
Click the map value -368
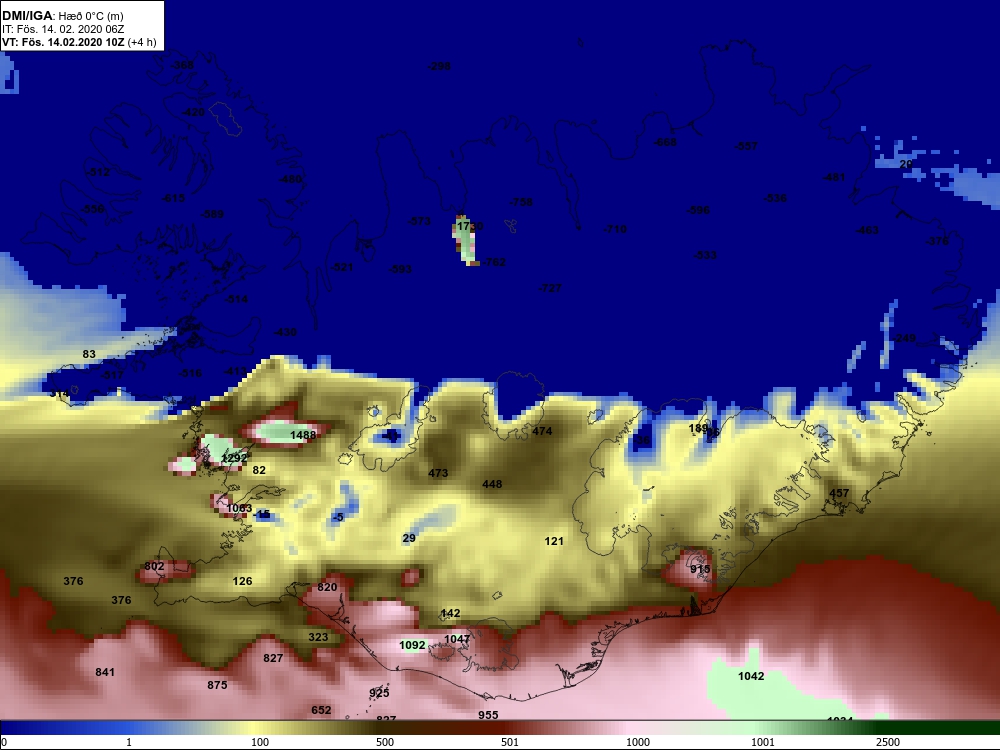pyautogui.click(x=182, y=65)
